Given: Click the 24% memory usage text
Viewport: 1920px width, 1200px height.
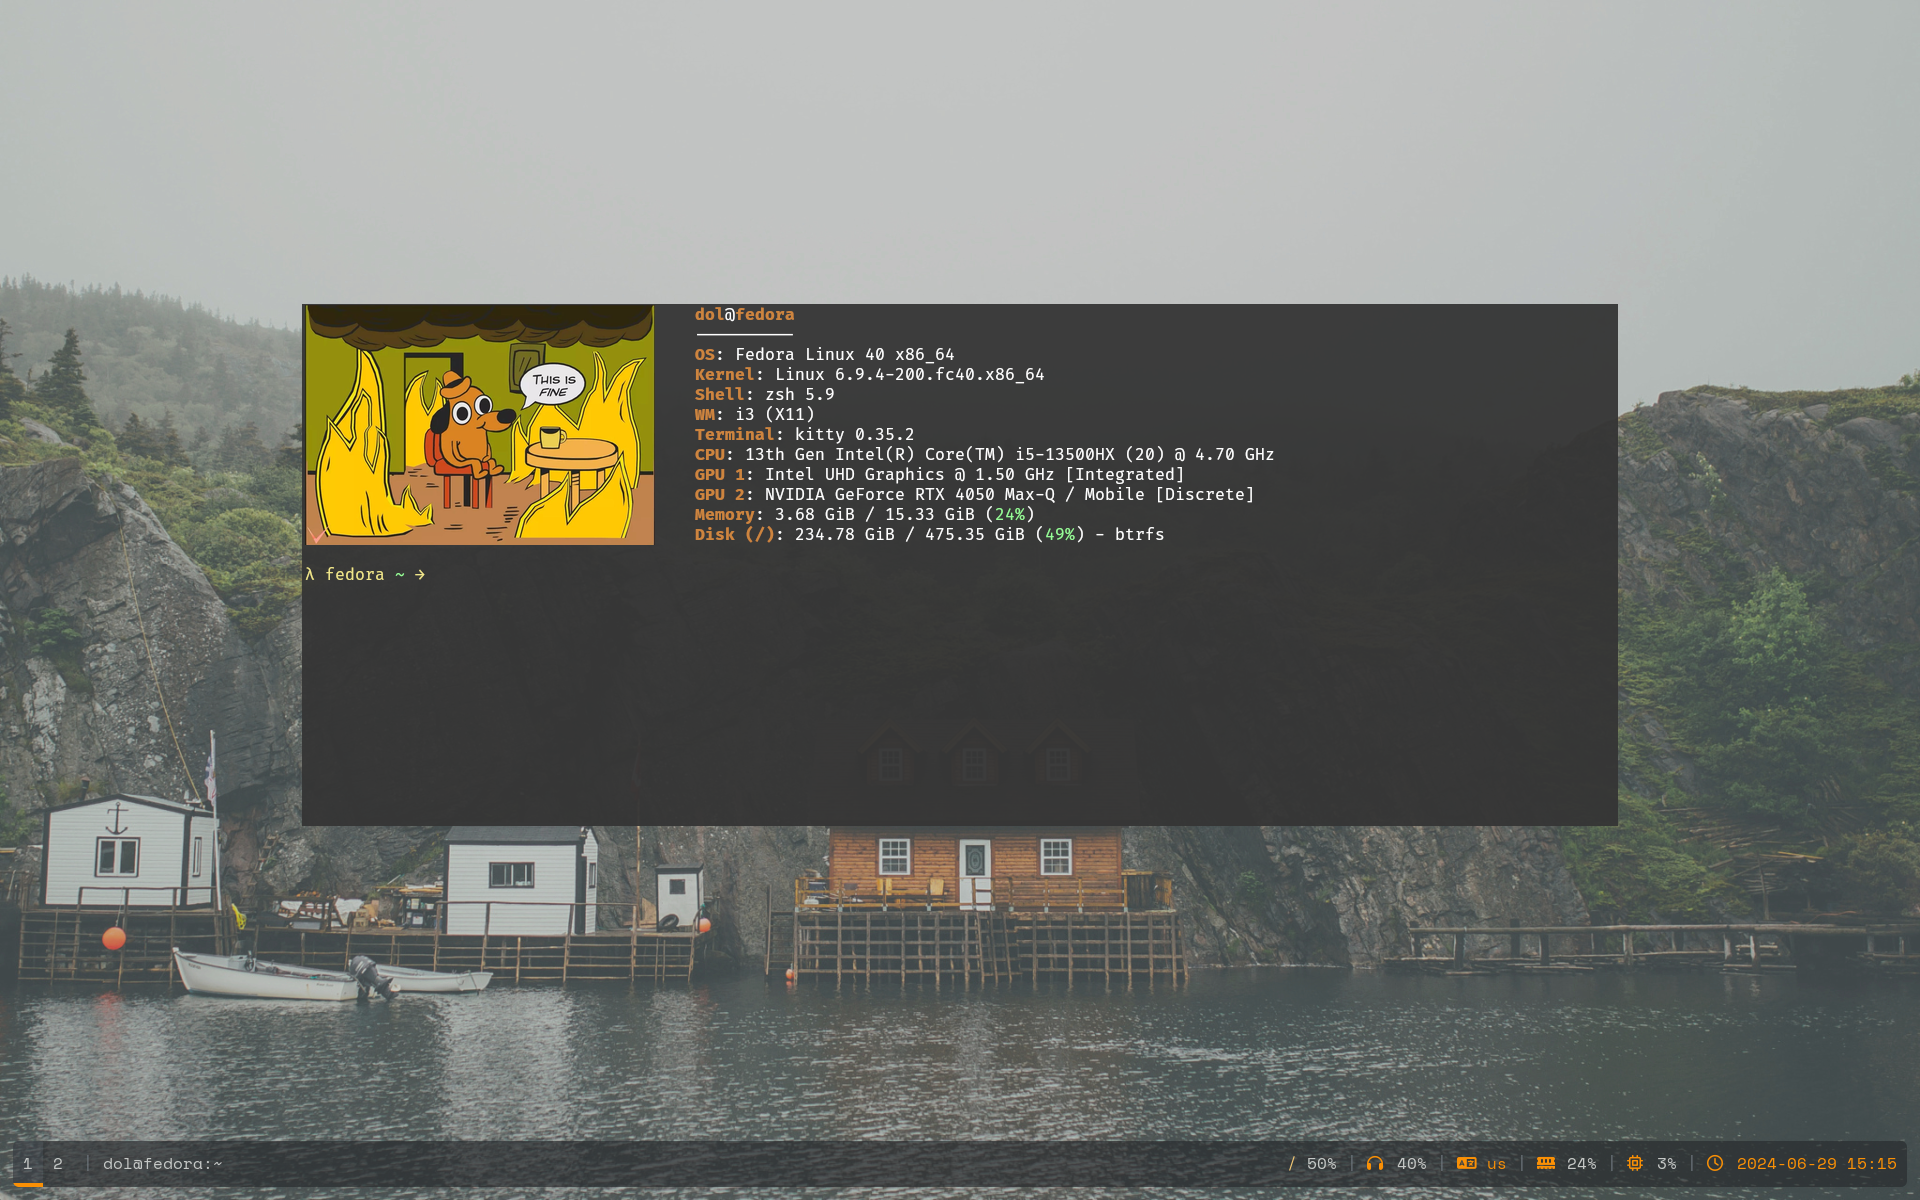Looking at the screenshot, I should (x=1581, y=1163).
